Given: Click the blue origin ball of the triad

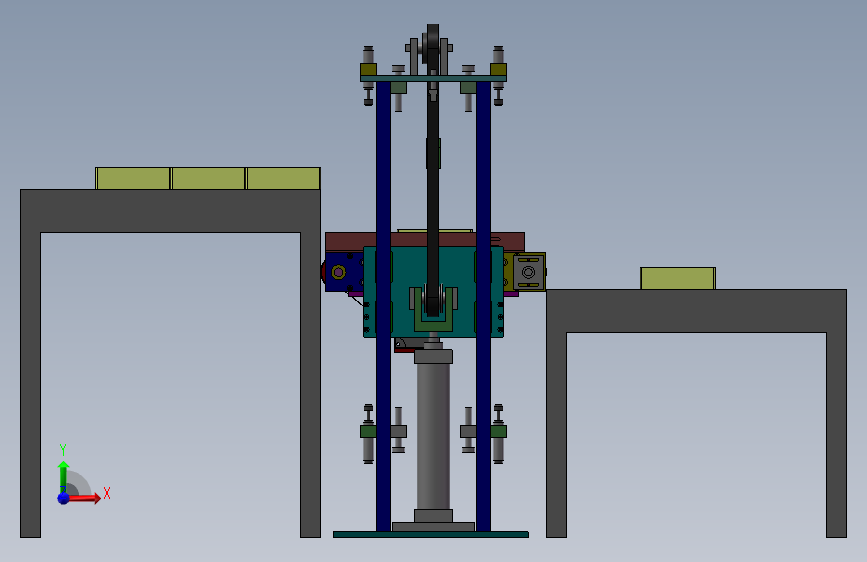Looking at the screenshot, I should point(64,498).
